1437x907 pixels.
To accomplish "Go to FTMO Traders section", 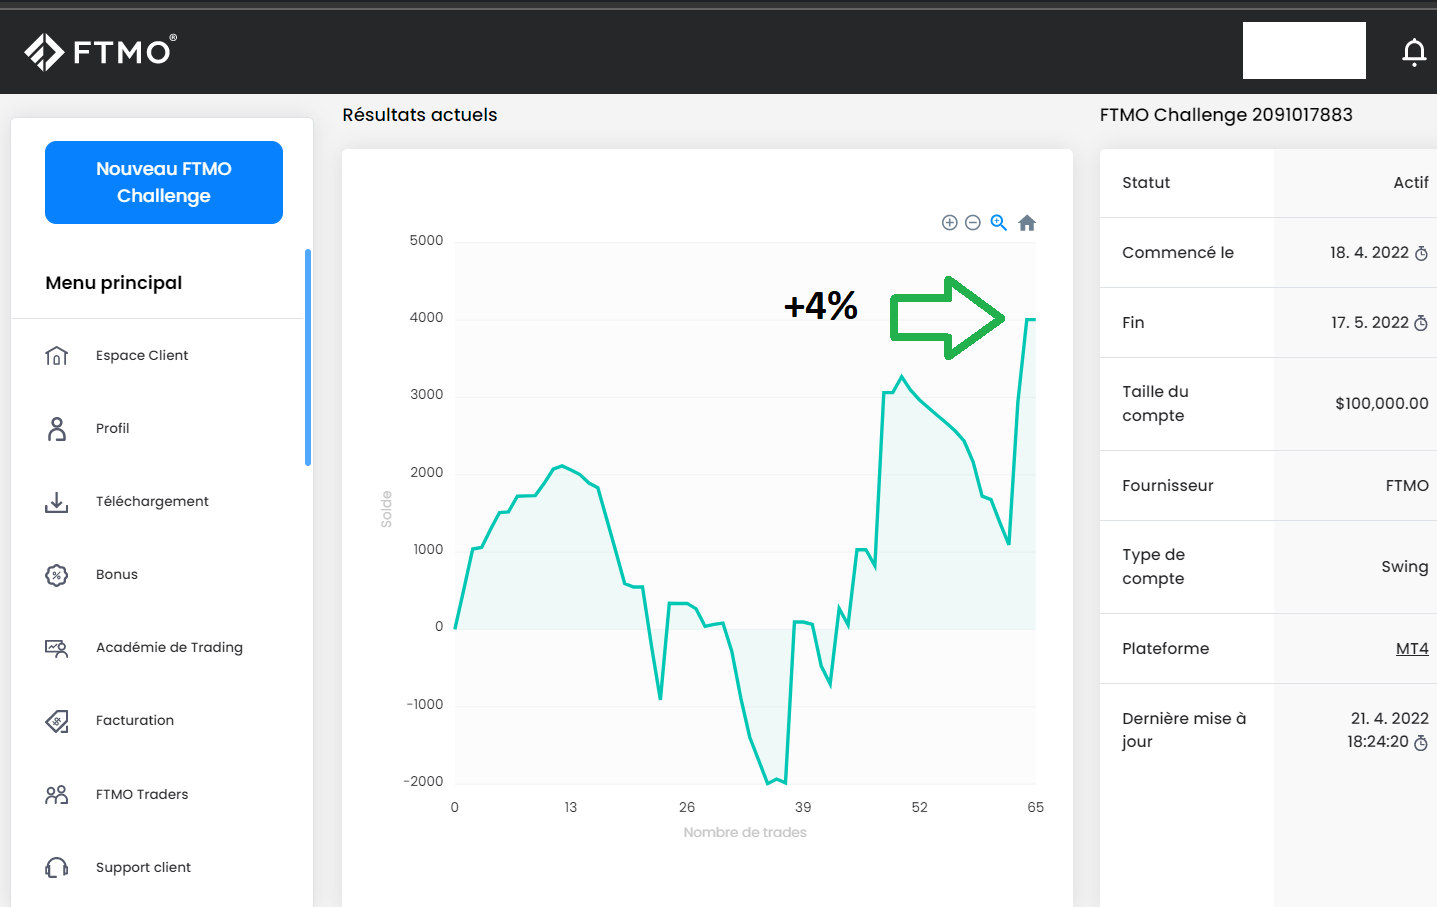I will [x=142, y=795].
